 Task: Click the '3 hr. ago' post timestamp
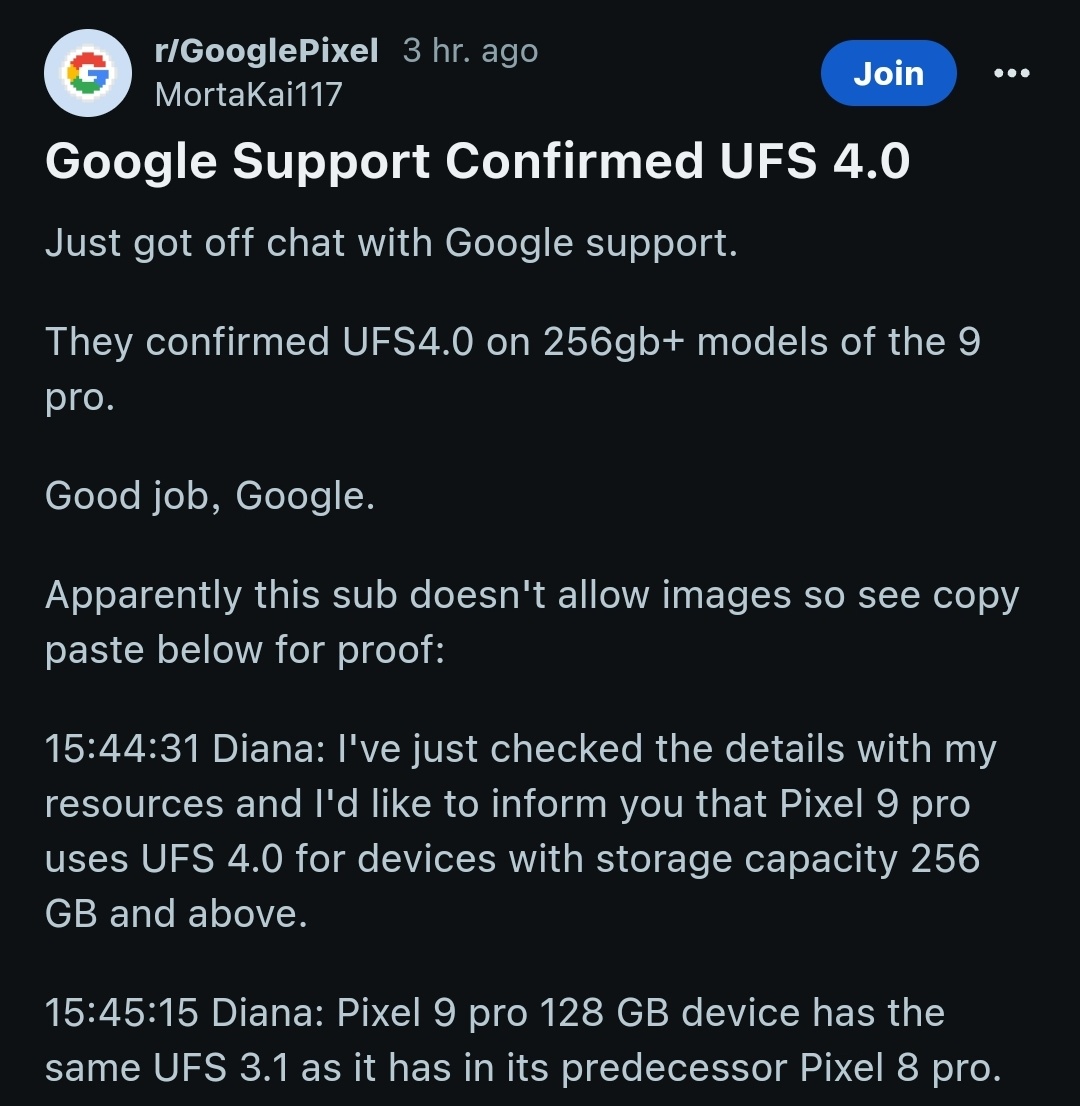coord(471,51)
